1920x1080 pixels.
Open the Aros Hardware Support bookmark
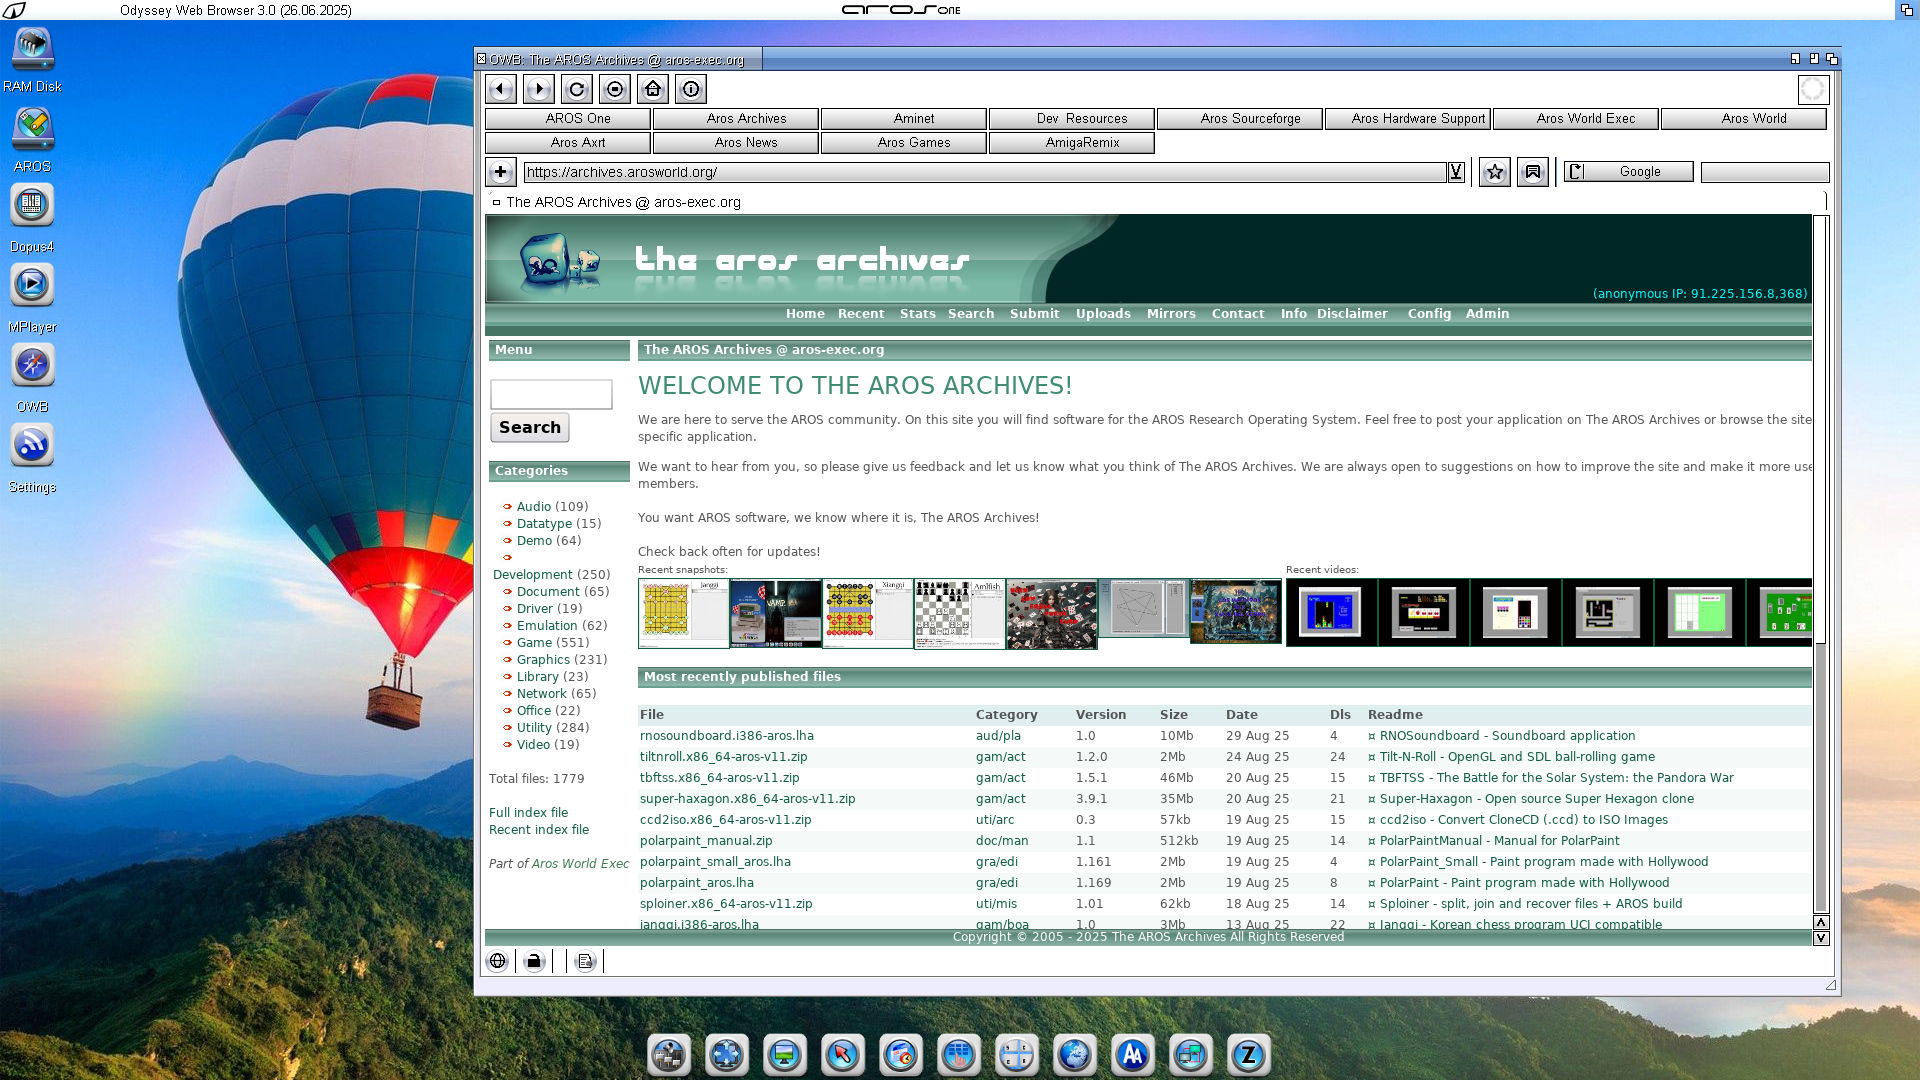1408,118
